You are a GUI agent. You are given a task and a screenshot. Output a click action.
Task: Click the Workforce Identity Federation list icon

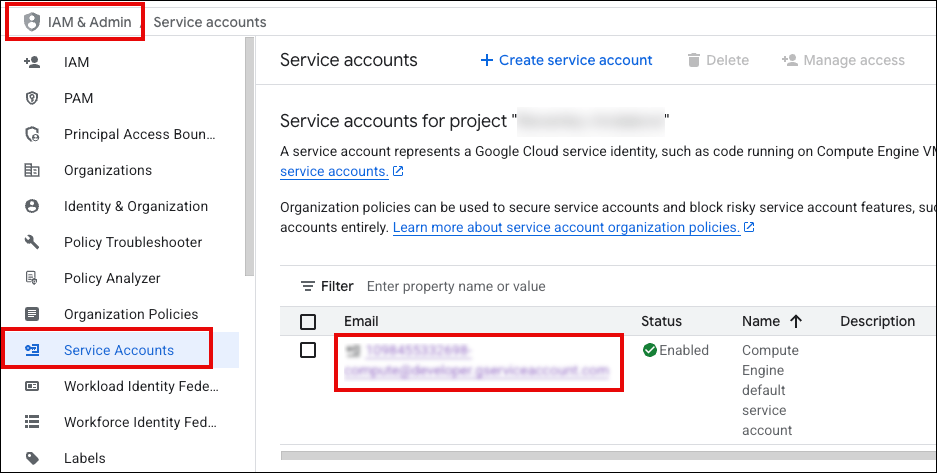[x=32, y=422]
